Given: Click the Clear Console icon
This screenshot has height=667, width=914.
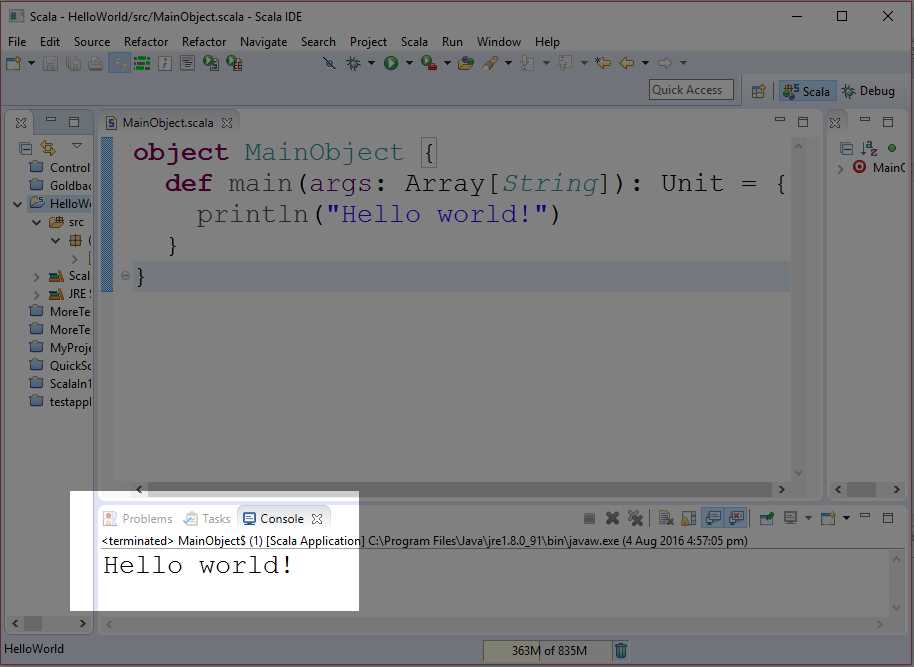Looking at the screenshot, I should [x=666, y=518].
